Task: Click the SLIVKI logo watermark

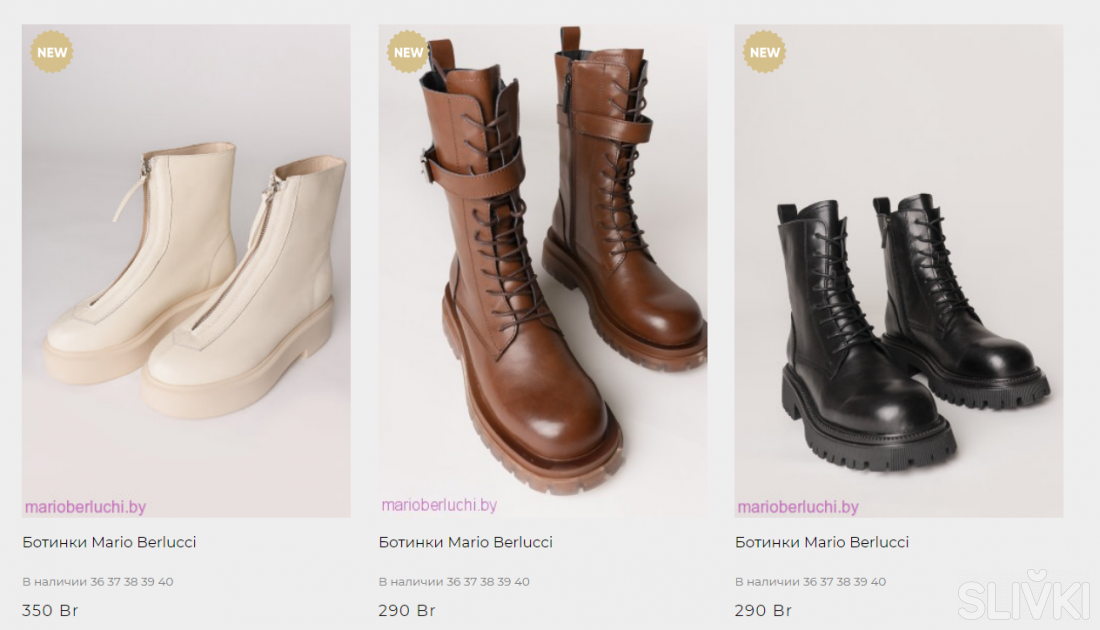Action: (1022, 597)
